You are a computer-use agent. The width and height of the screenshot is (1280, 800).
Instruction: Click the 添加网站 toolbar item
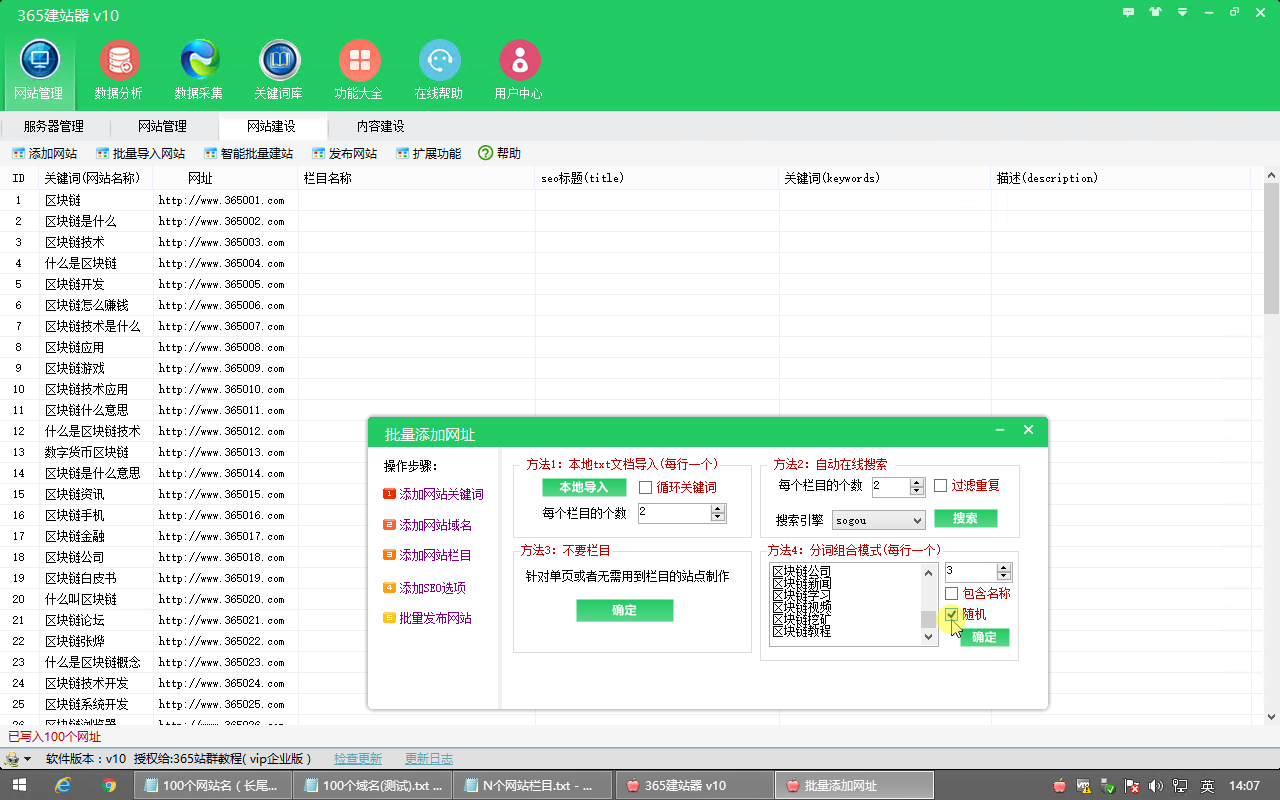pyautogui.click(x=45, y=154)
